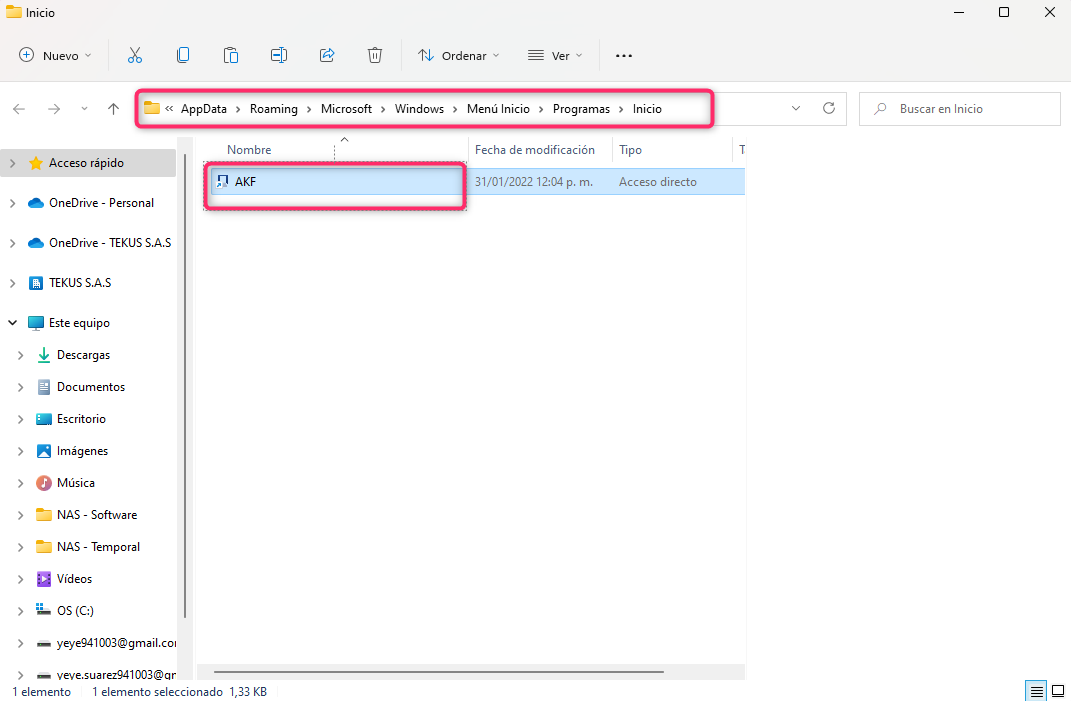Select Documentos in navigation pane

click(x=90, y=387)
